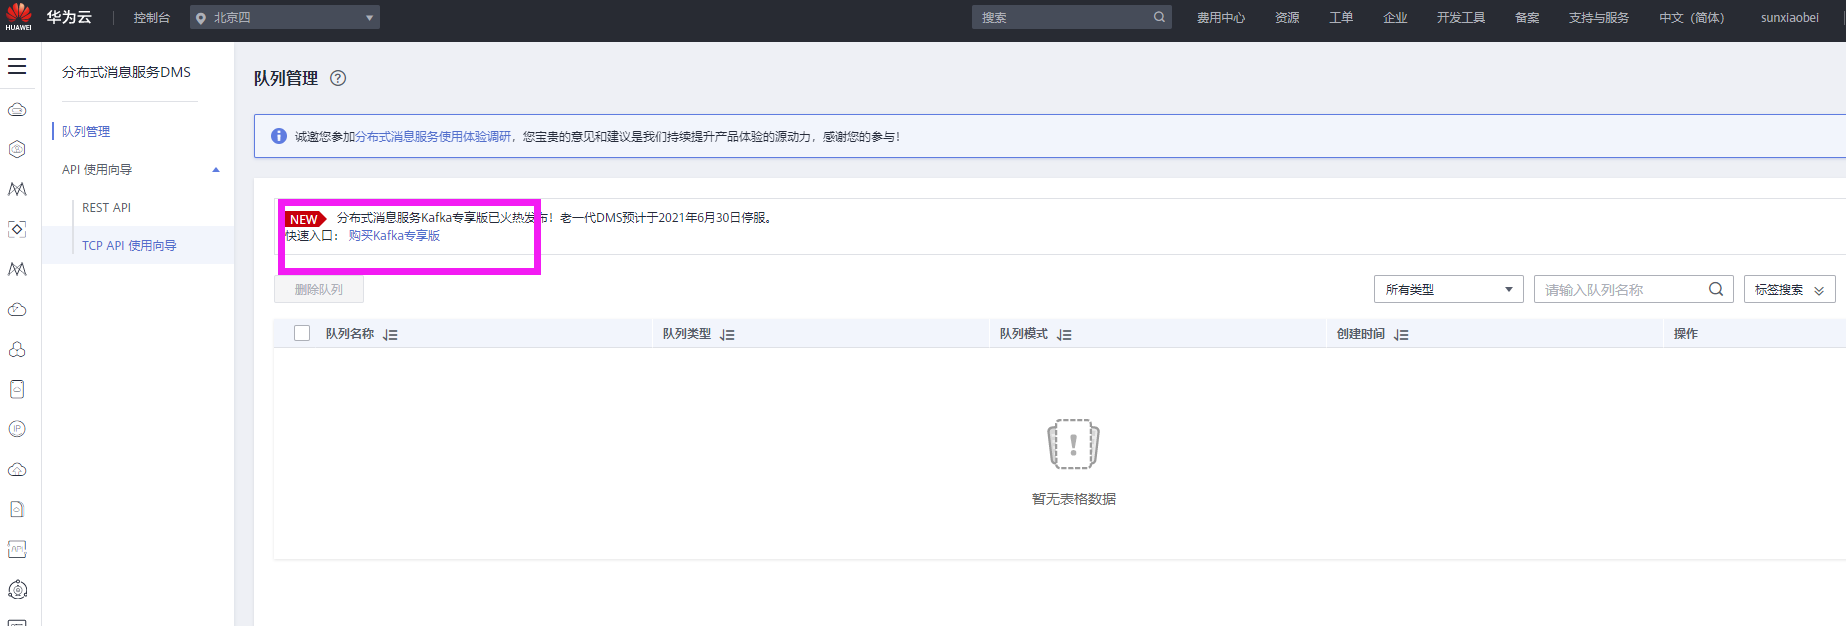Open 支持与服务 in the top bar
This screenshot has height=626, width=1846.
pyautogui.click(x=1599, y=18)
